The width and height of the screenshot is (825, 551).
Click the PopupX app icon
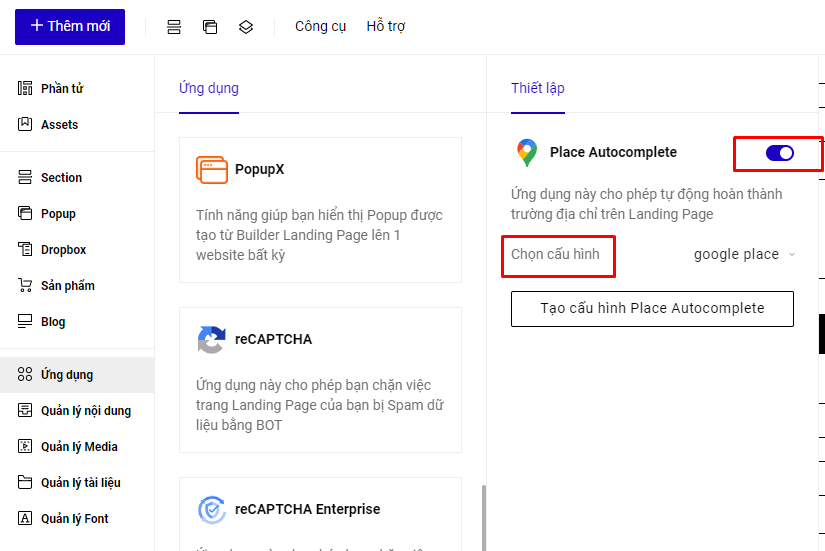pyautogui.click(x=211, y=170)
